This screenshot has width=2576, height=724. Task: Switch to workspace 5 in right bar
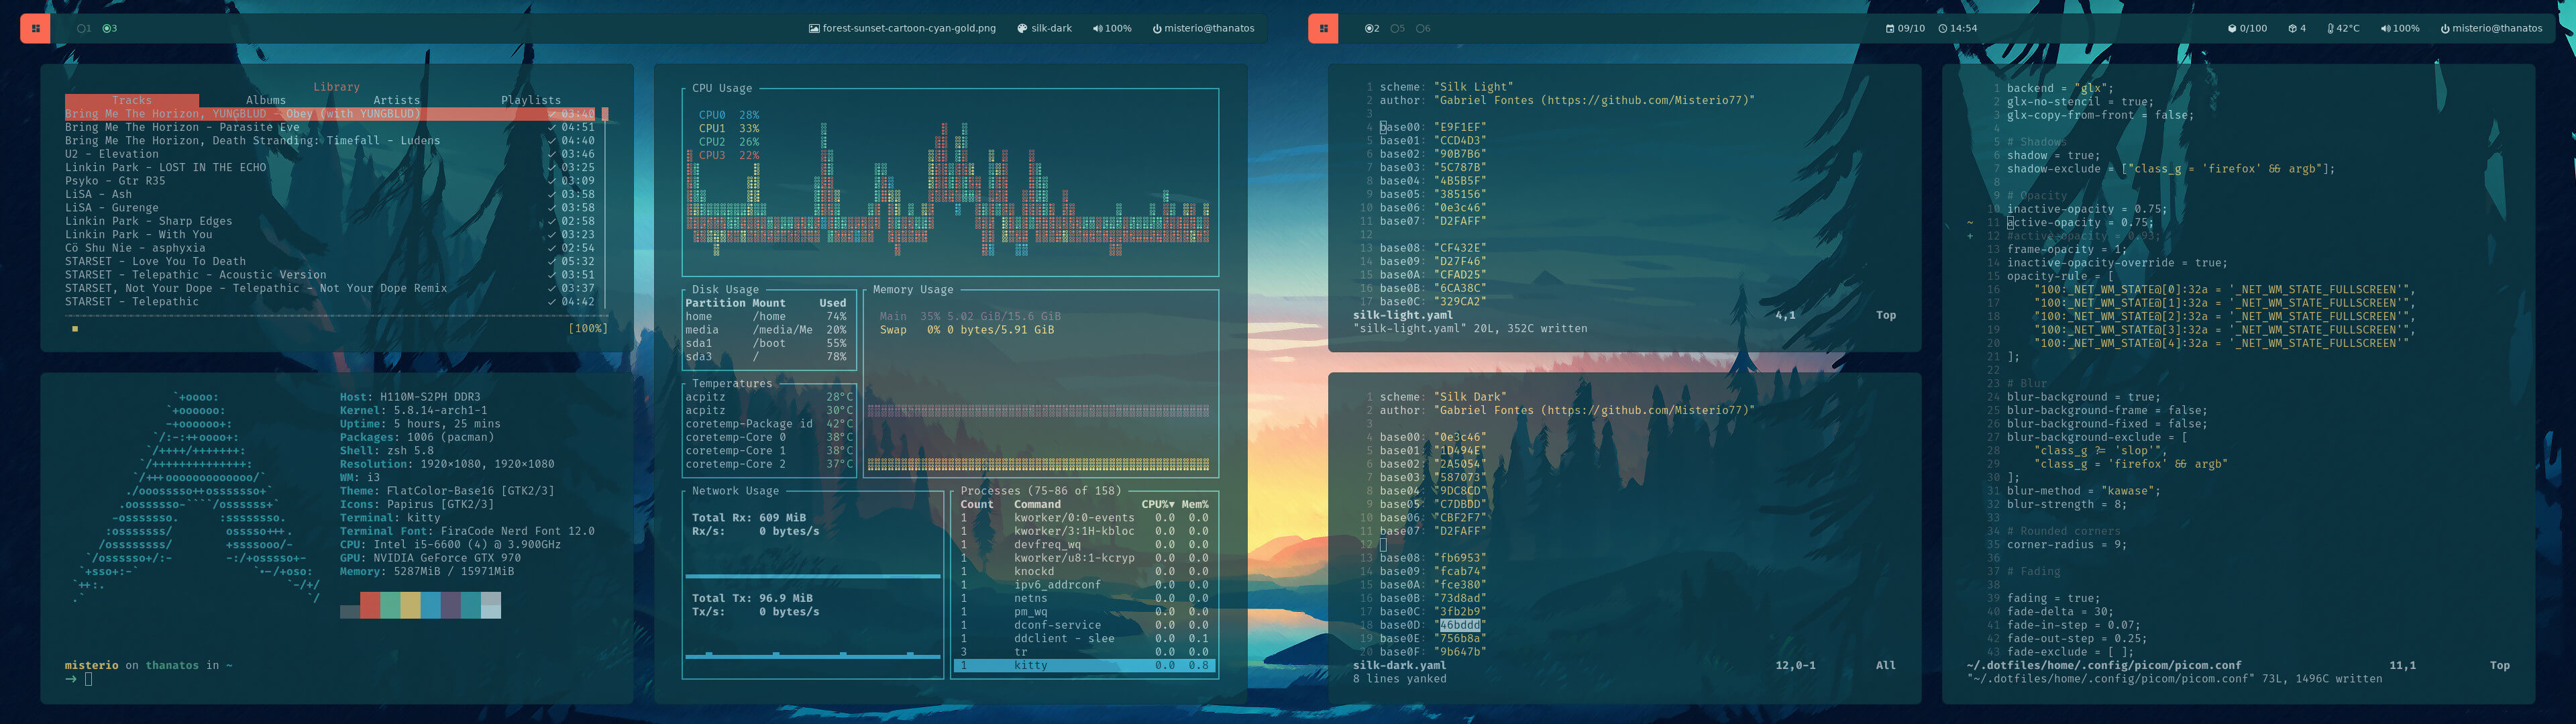[x=1397, y=28]
